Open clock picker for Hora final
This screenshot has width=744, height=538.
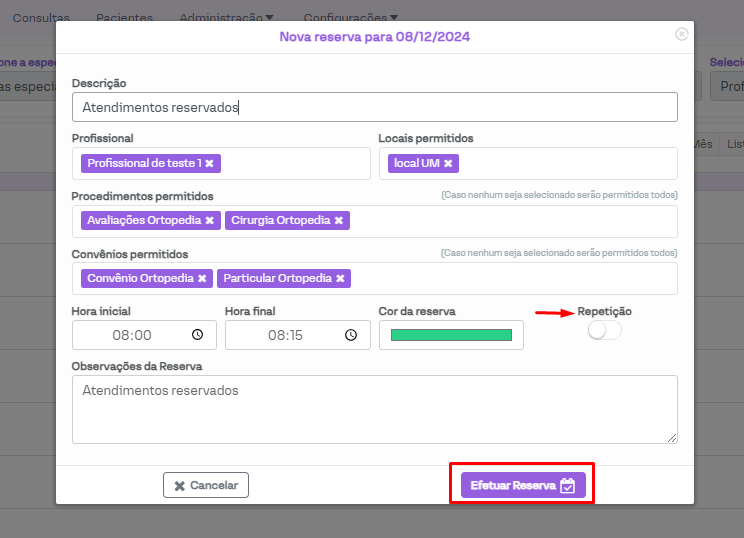point(350,335)
